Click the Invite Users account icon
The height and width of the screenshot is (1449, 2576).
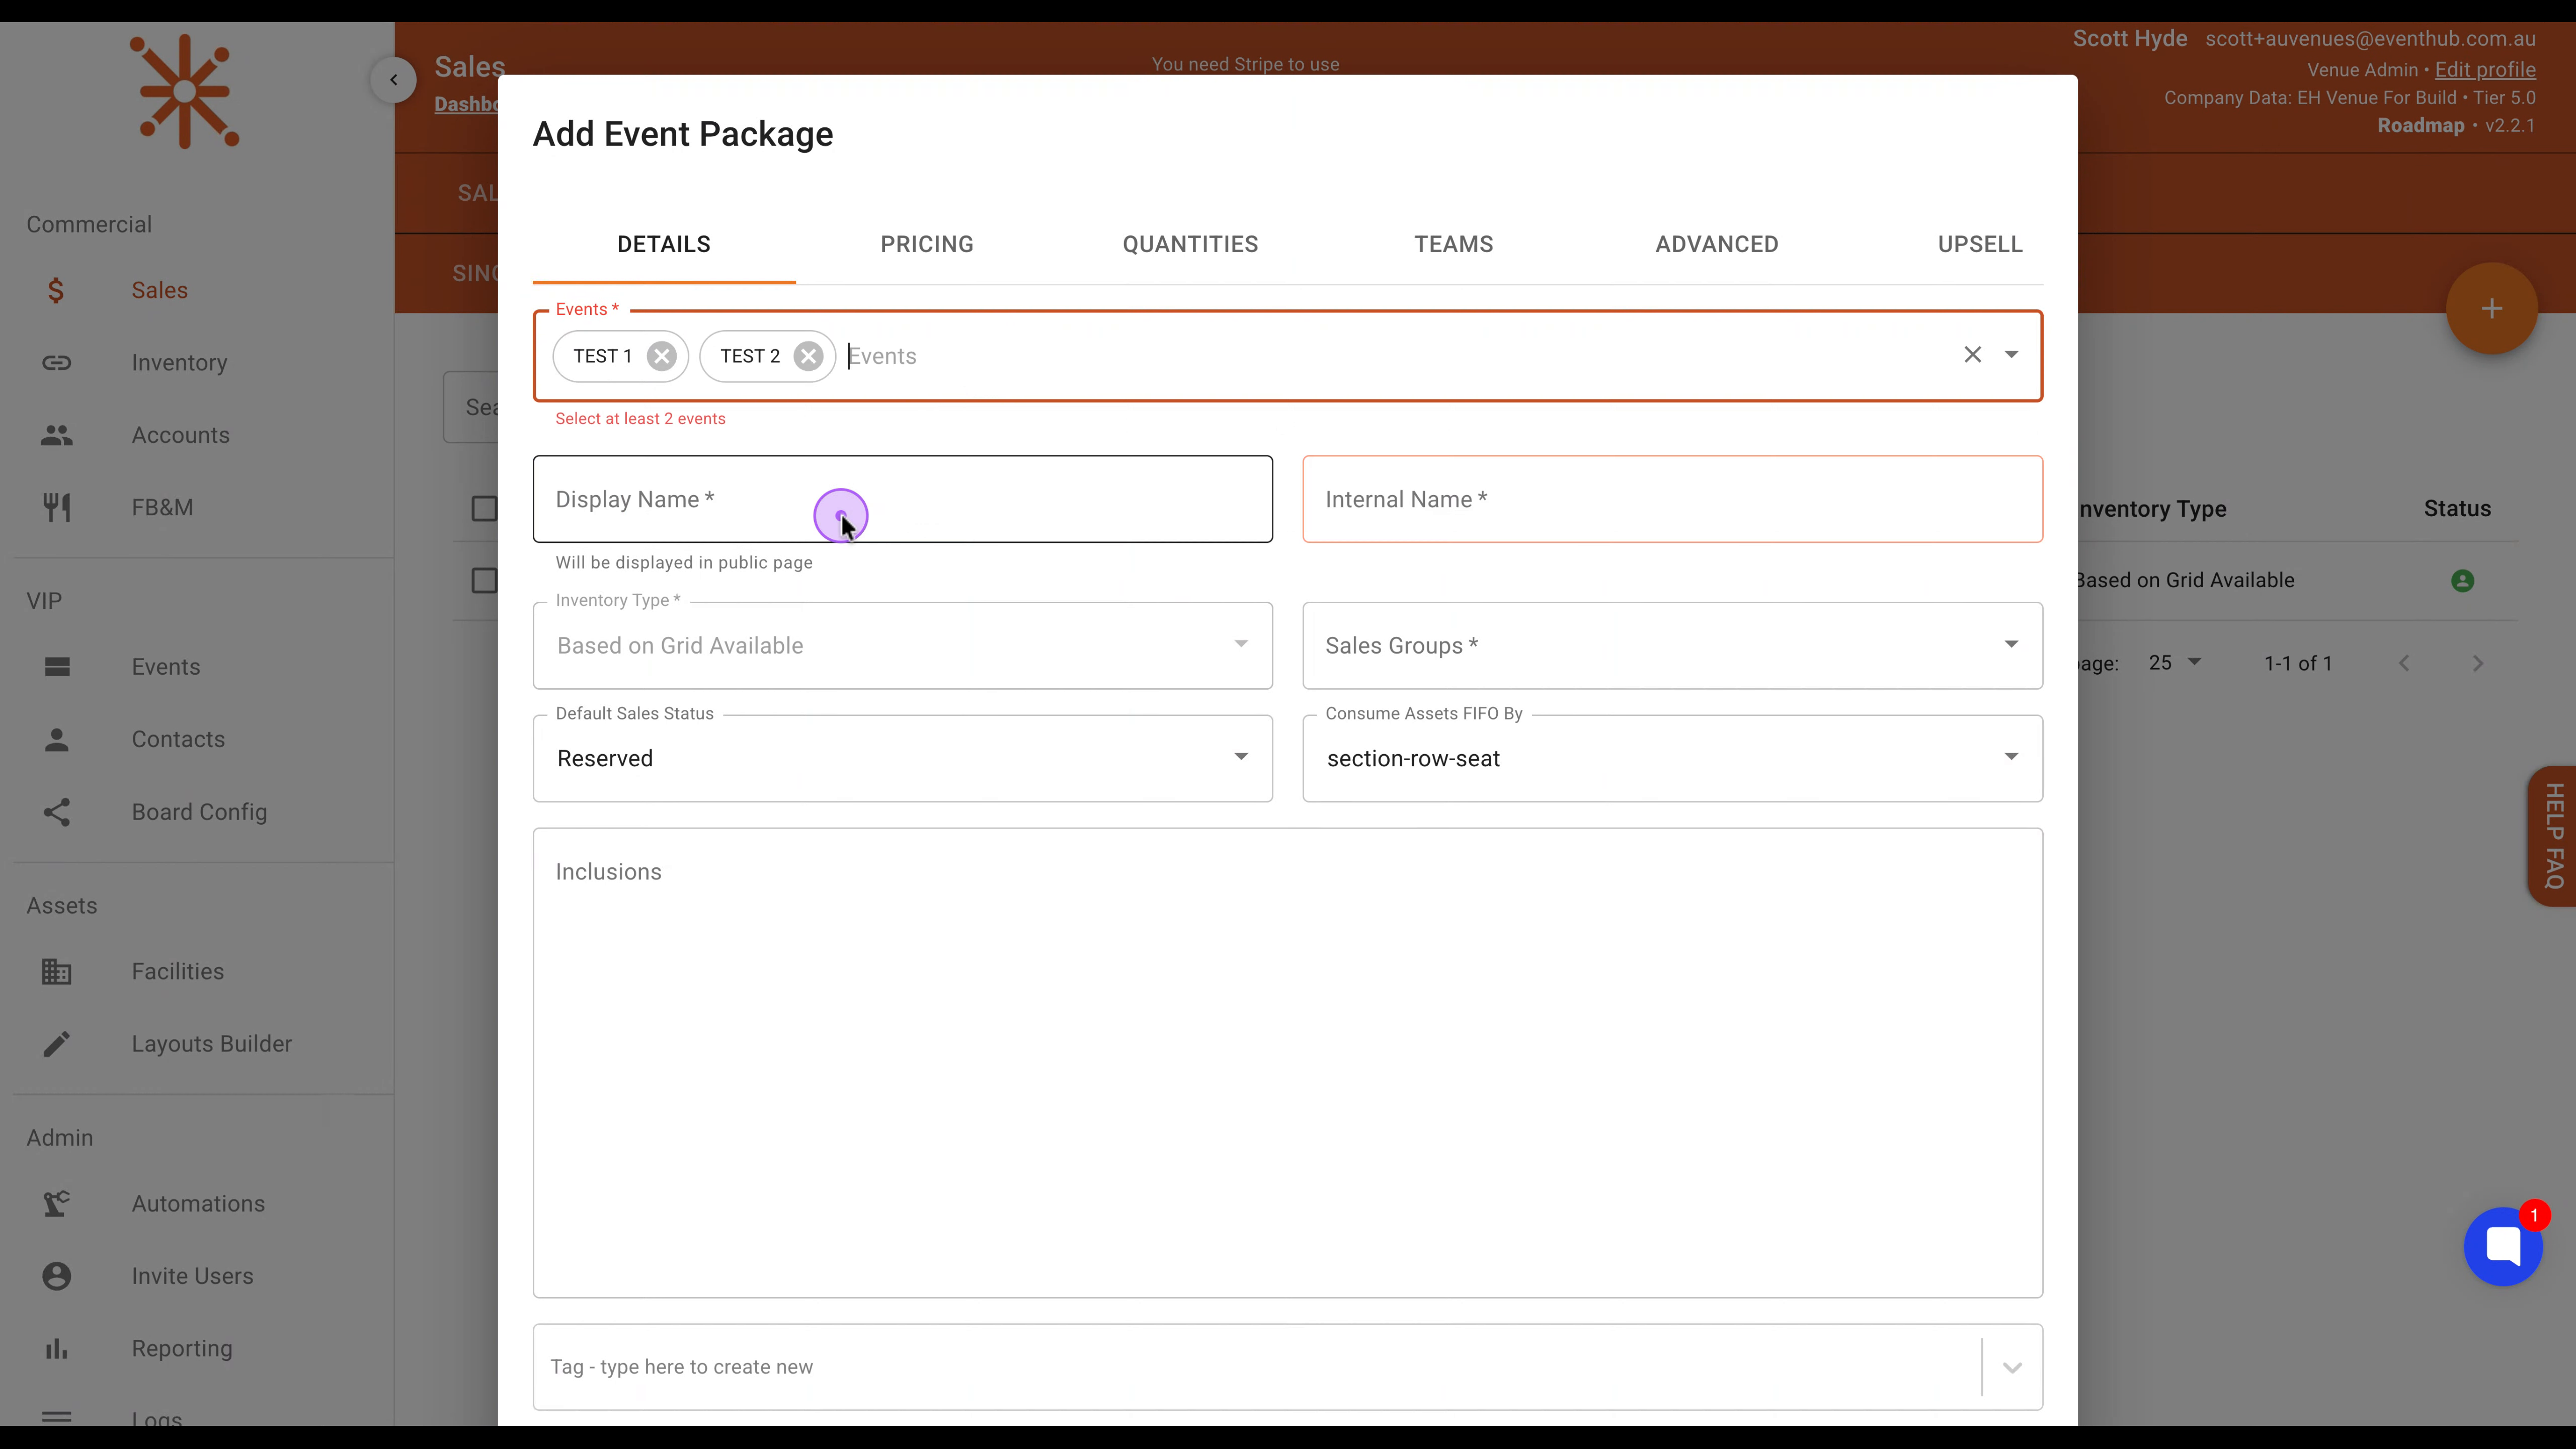coord(56,1276)
